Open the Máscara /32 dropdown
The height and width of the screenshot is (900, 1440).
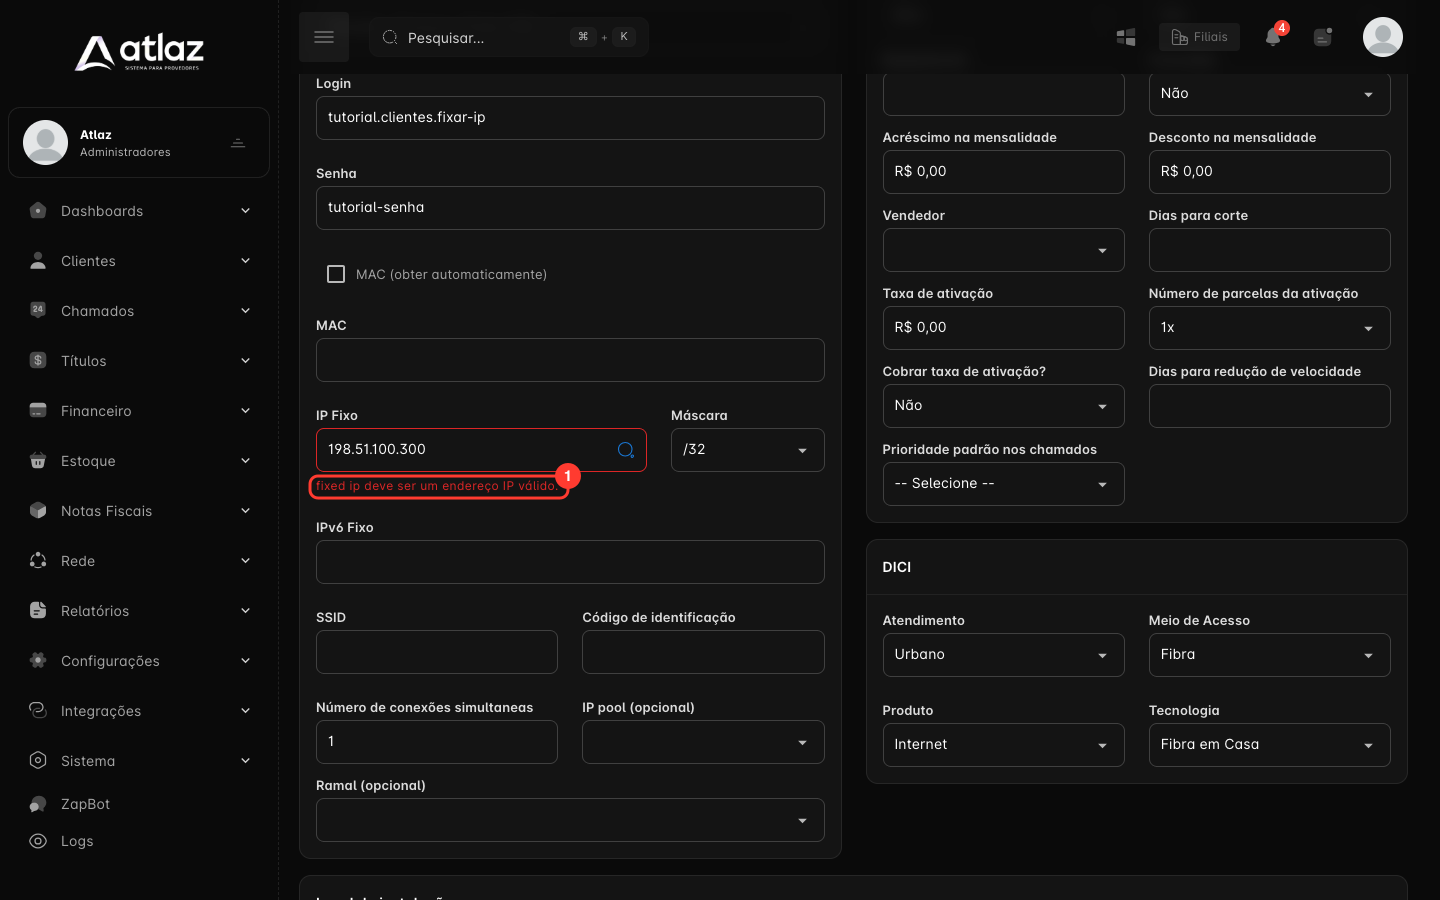(748, 450)
